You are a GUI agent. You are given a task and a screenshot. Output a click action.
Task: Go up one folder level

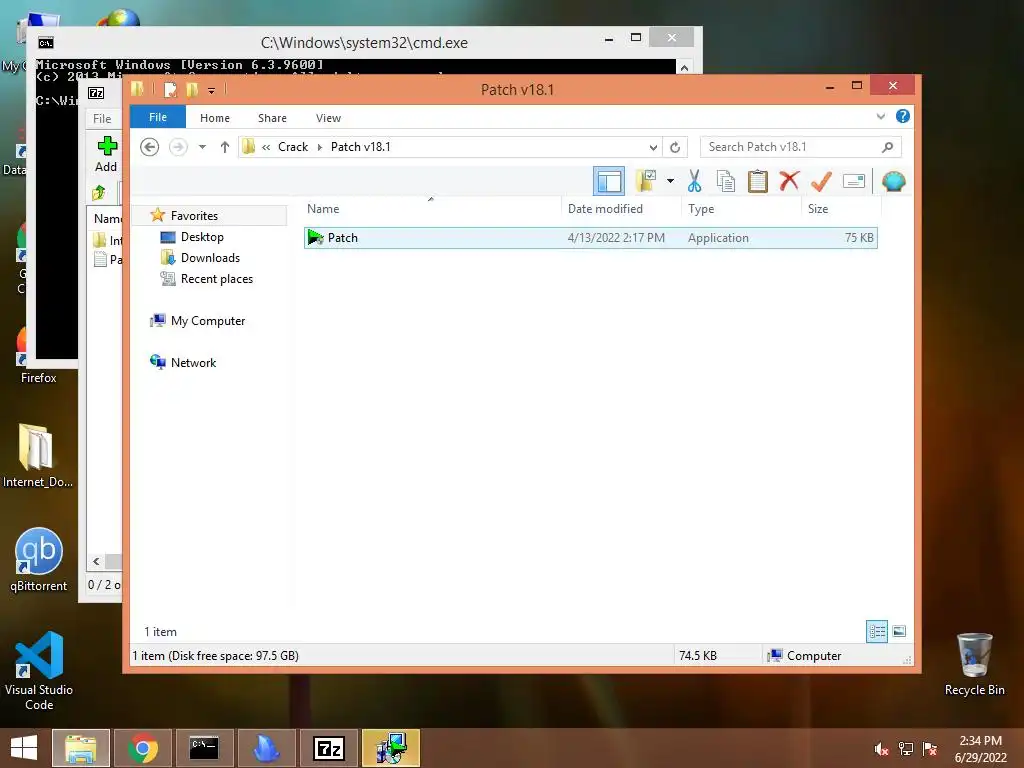pyautogui.click(x=225, y=147)
